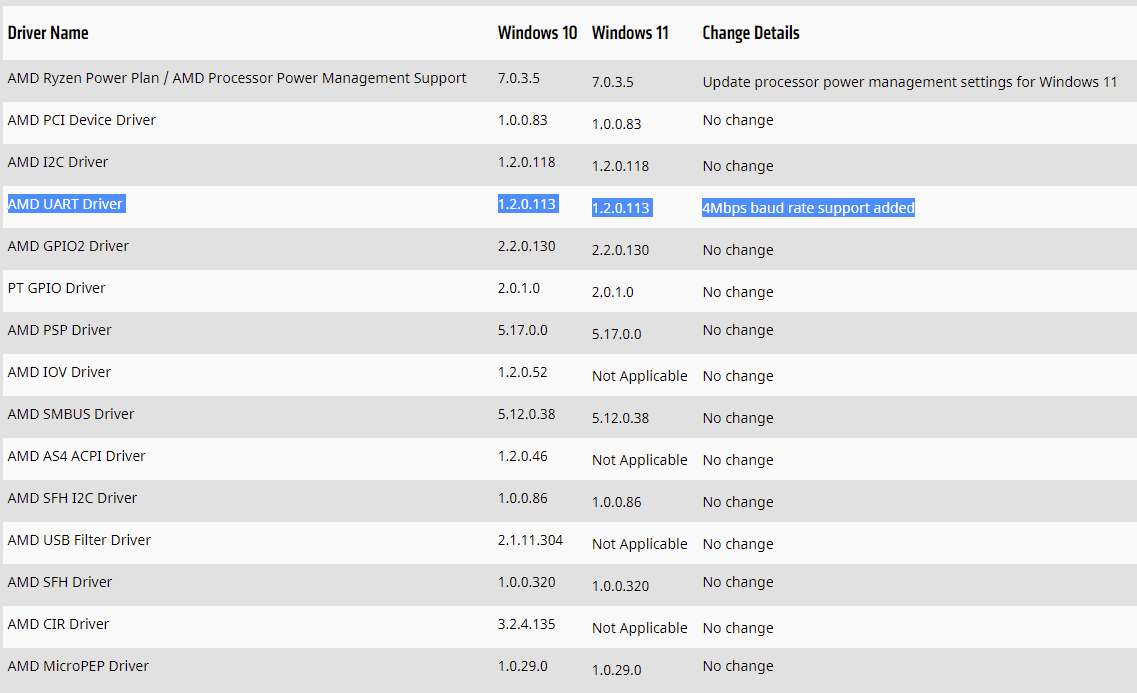Click Not Applicable in AMD CIR row
Viewport: 1137px width, 693px height.
click(x=640, y=628)
